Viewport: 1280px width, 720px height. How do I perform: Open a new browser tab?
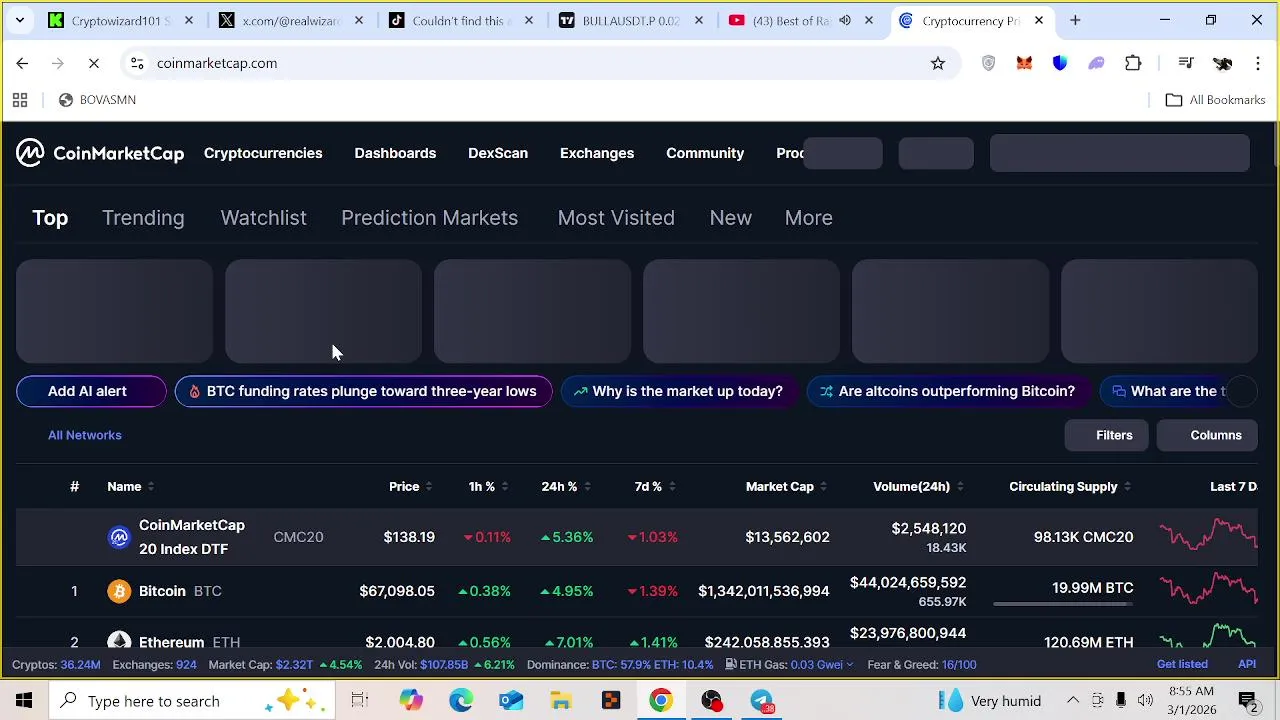[x=1075, y=20]
